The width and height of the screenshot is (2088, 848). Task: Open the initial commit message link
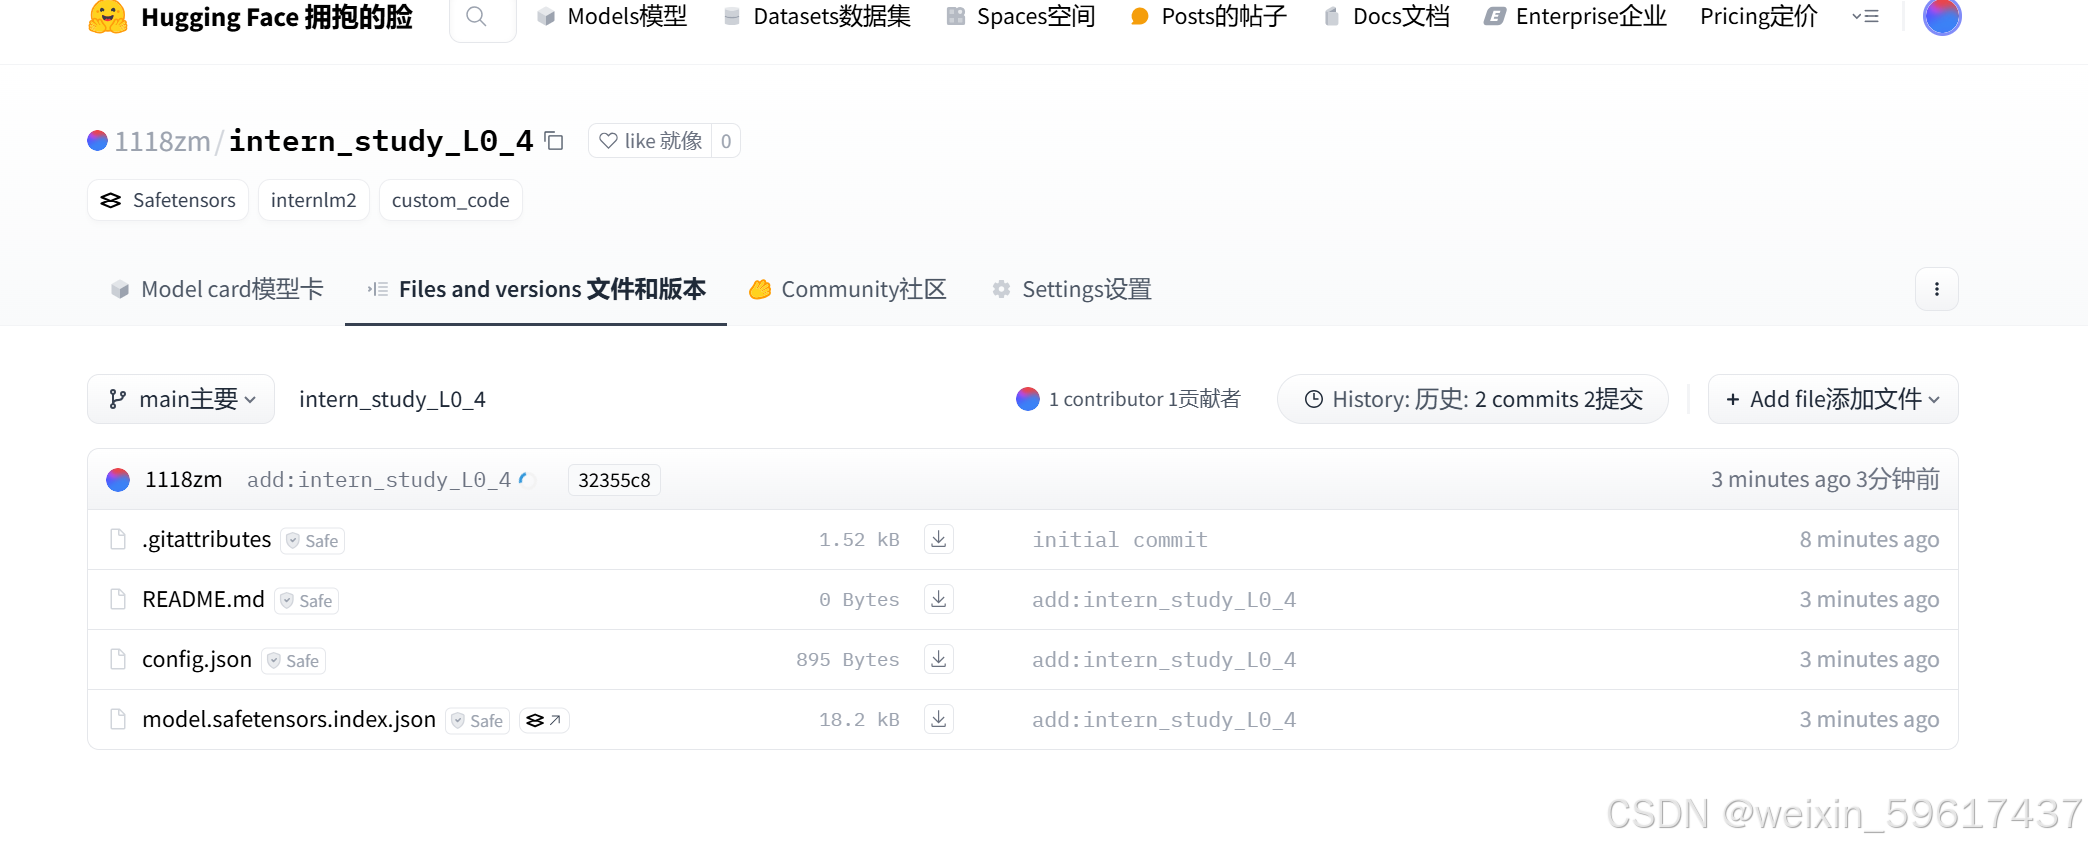[x=1120, y=540]
